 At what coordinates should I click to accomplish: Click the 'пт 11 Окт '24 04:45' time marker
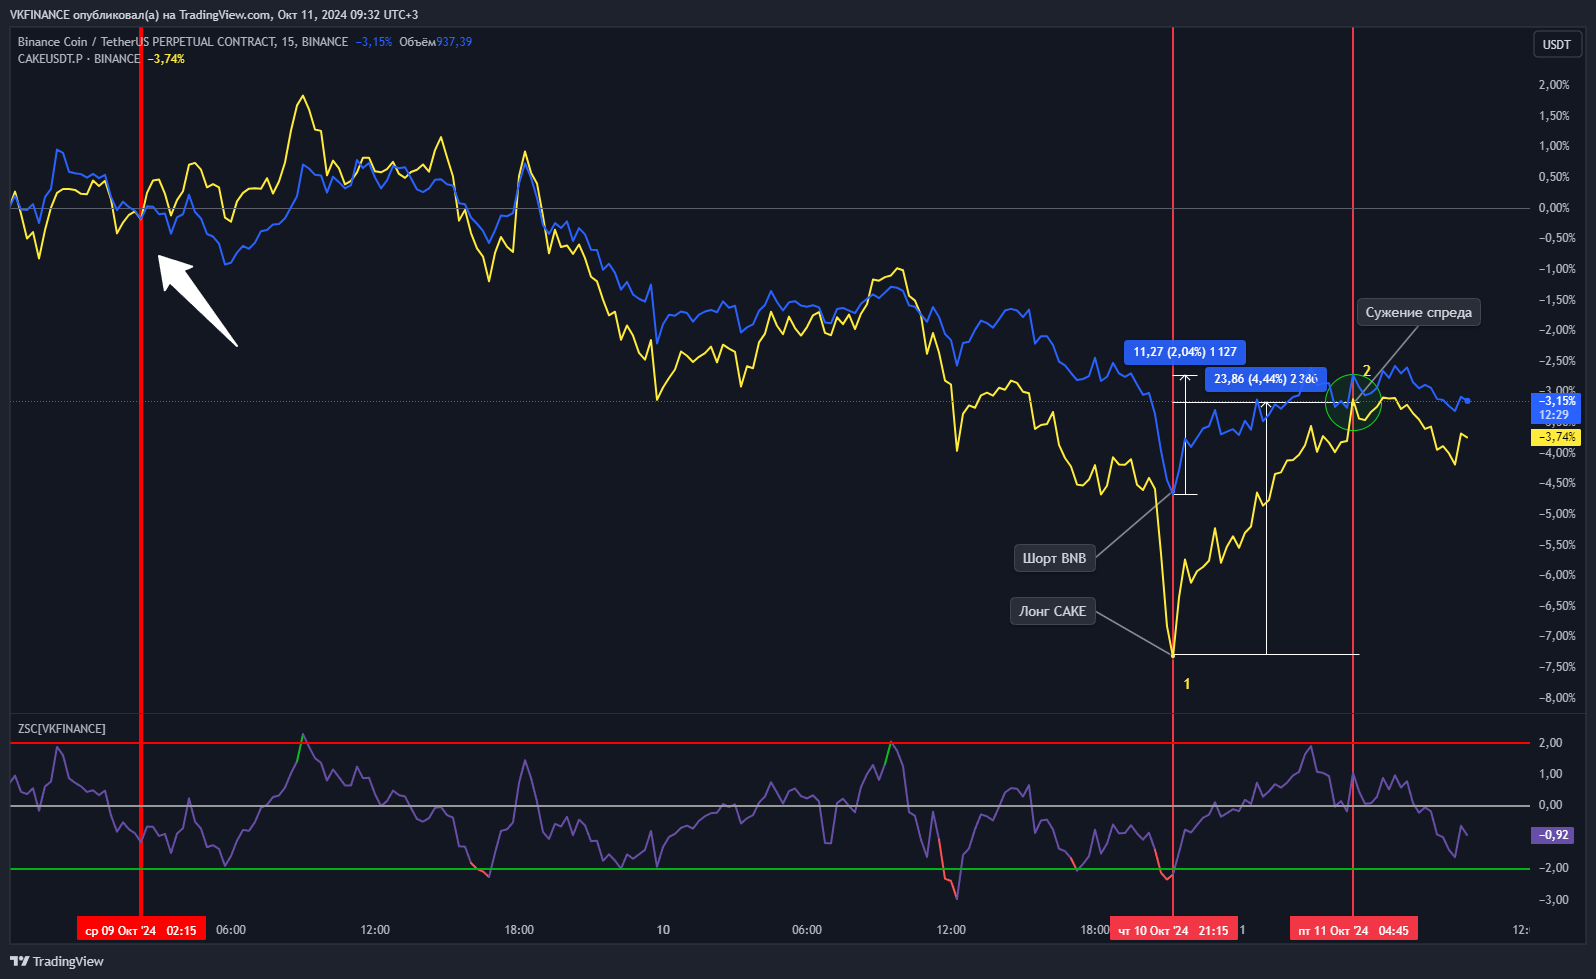coord(1353,930)
